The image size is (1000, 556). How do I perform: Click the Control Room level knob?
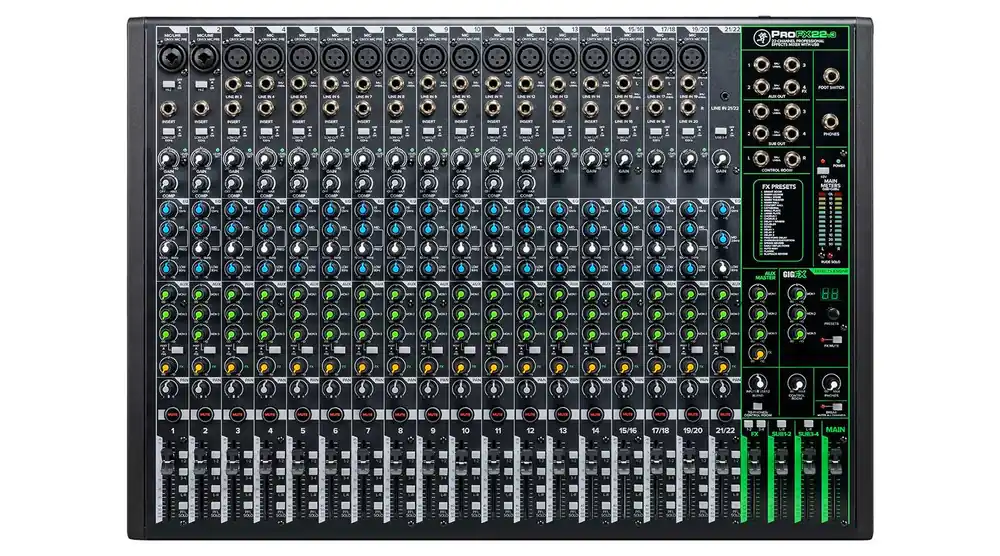point(796,383)
